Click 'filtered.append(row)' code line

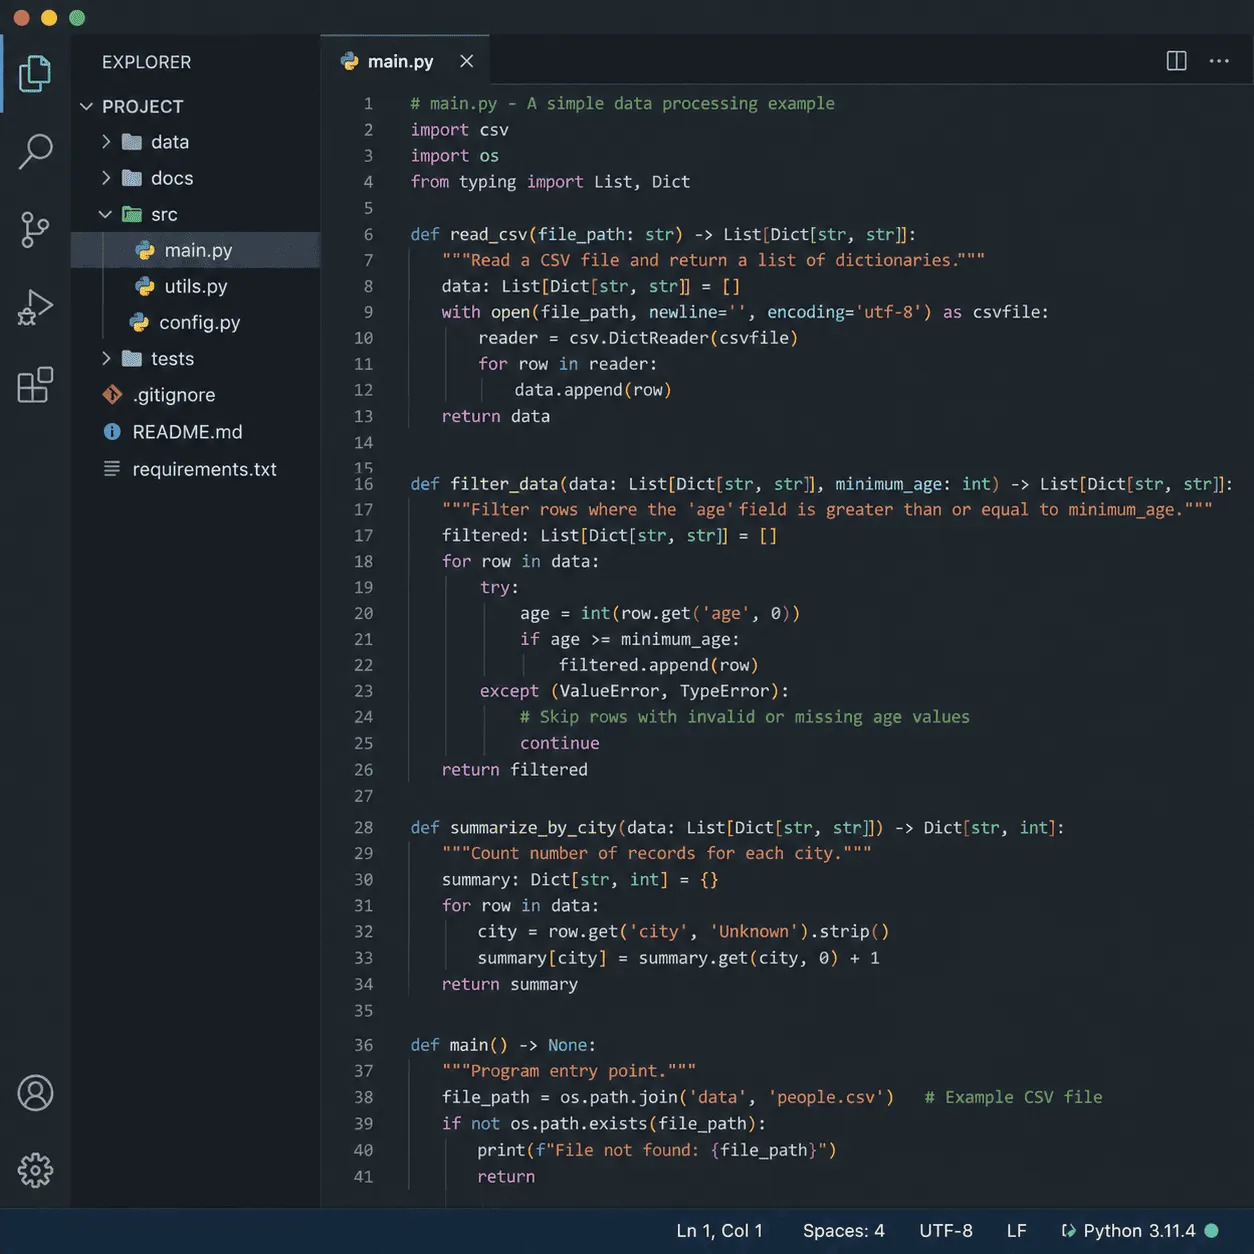(x=658, y=665)
